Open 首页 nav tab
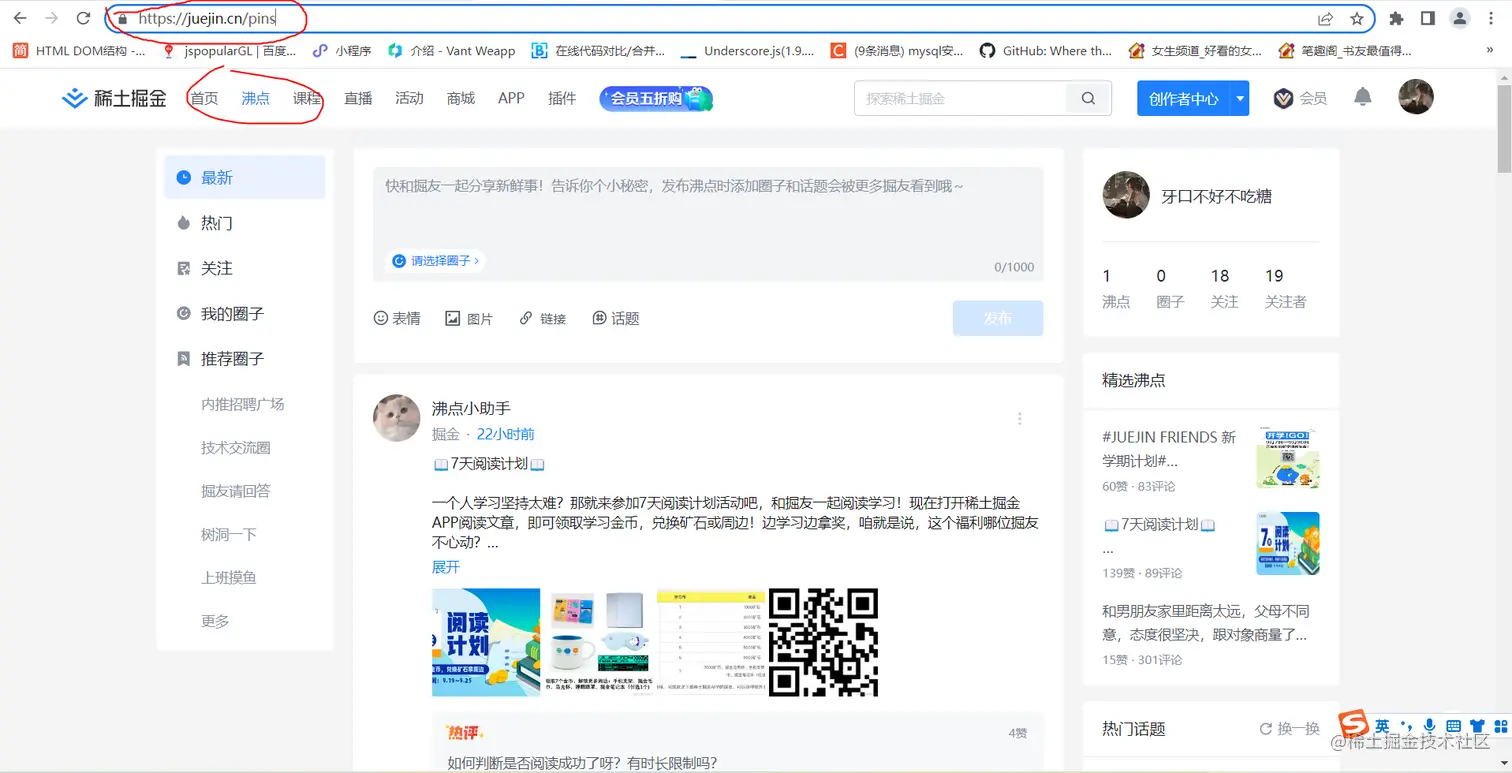This screenshot has height=773, width=1512. point(204,98)
